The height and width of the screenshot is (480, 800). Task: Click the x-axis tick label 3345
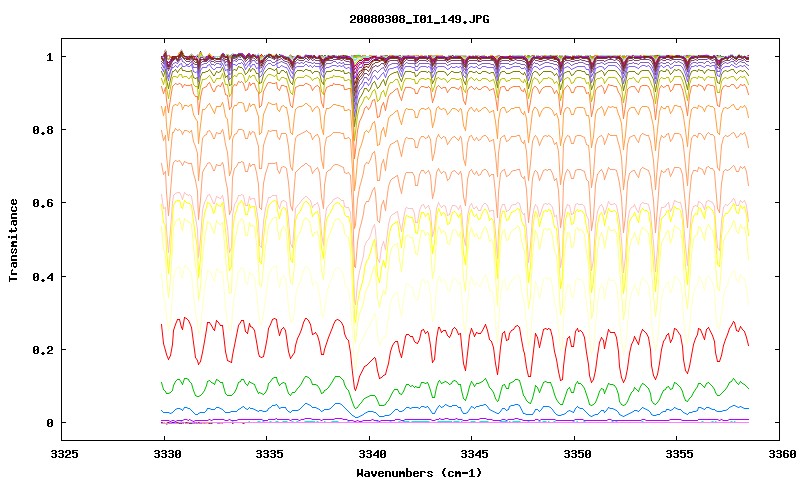click(x=474, y=454)
